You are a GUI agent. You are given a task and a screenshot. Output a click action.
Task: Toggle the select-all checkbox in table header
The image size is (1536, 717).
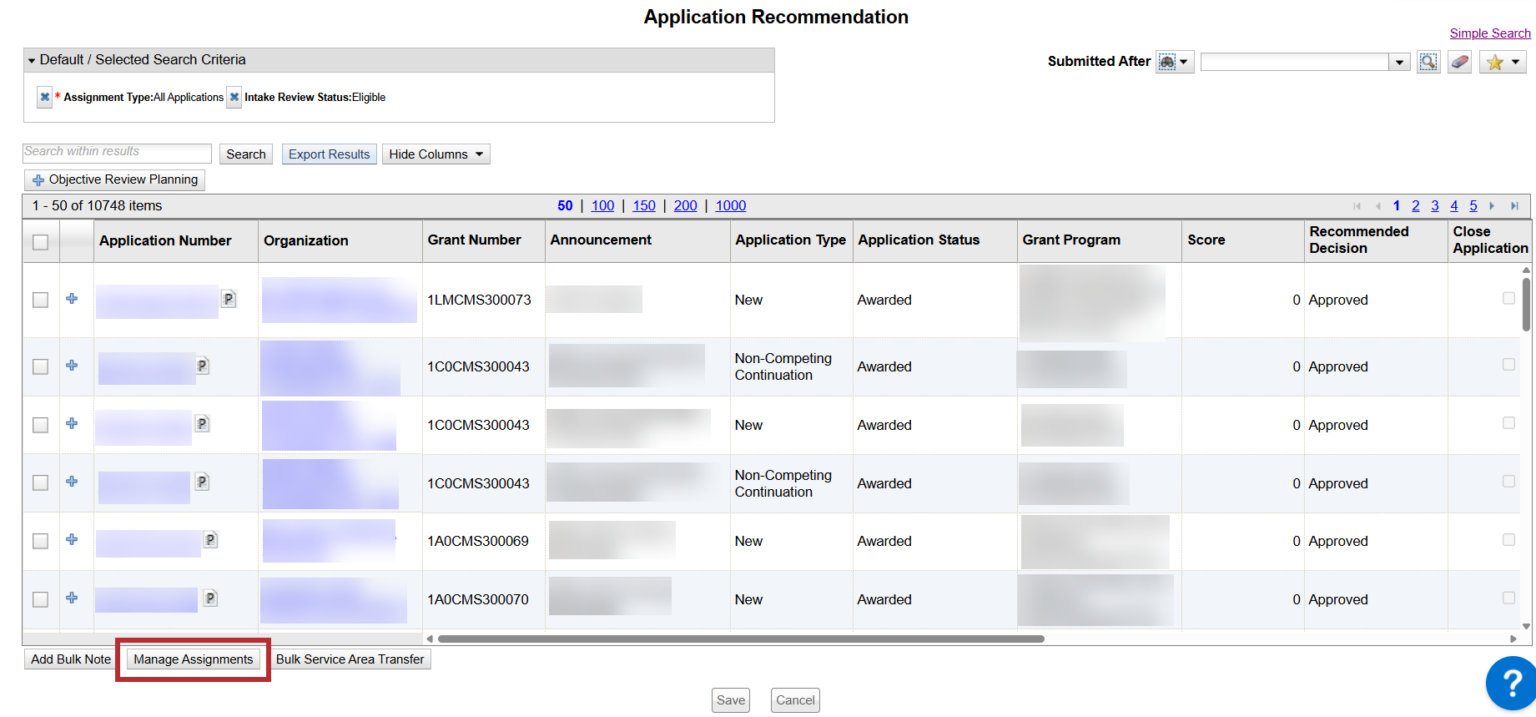tap(40, 241)
